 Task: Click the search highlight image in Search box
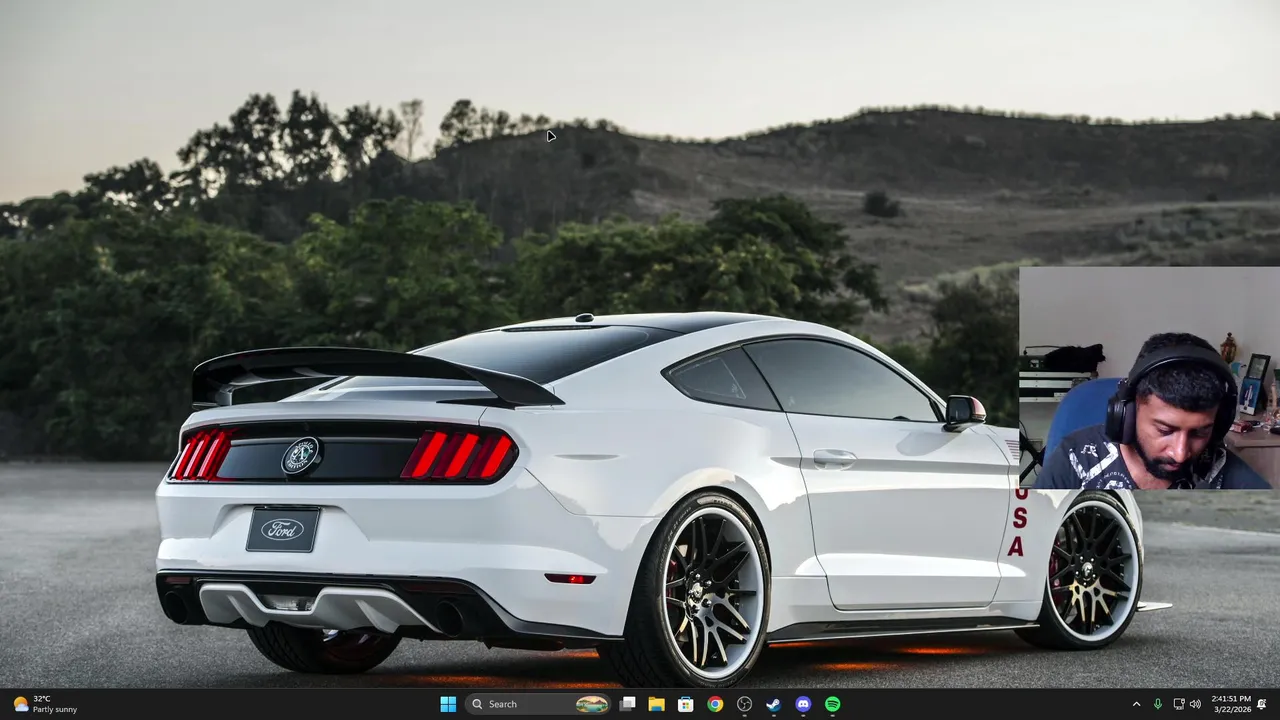[592, 704]
